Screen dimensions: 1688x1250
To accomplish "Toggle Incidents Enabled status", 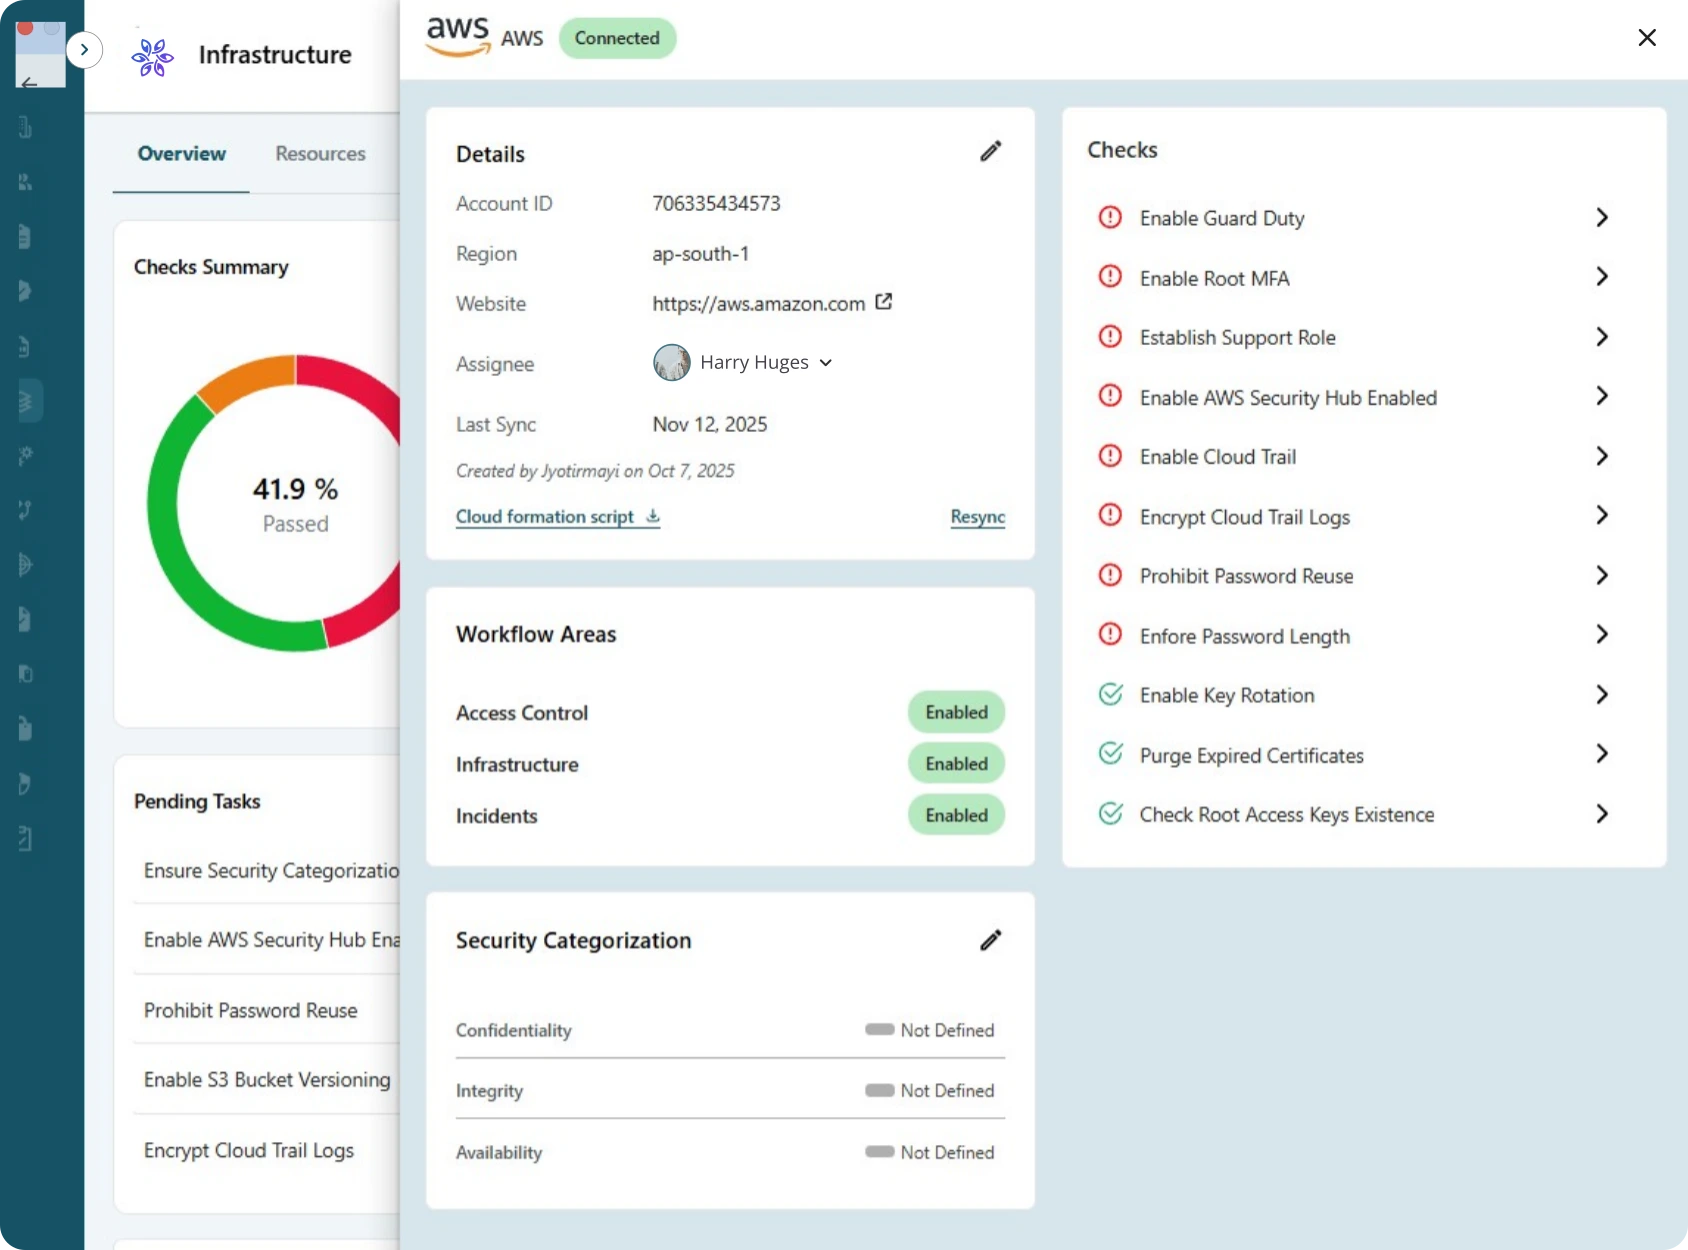I will [955, 815].
